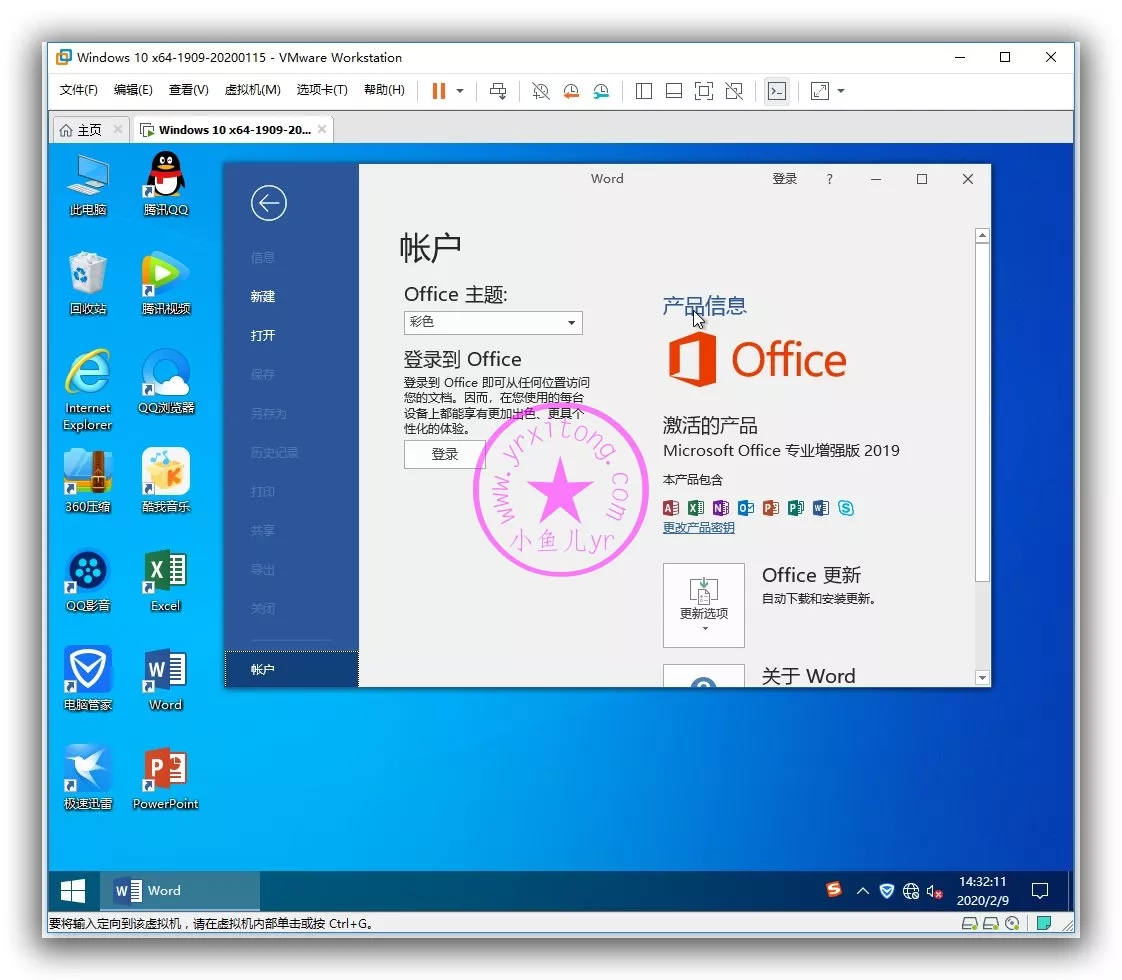Launch Excel desktop shortcut
The height and width of the screenshot is (980, 1122).
click(166, 576)
